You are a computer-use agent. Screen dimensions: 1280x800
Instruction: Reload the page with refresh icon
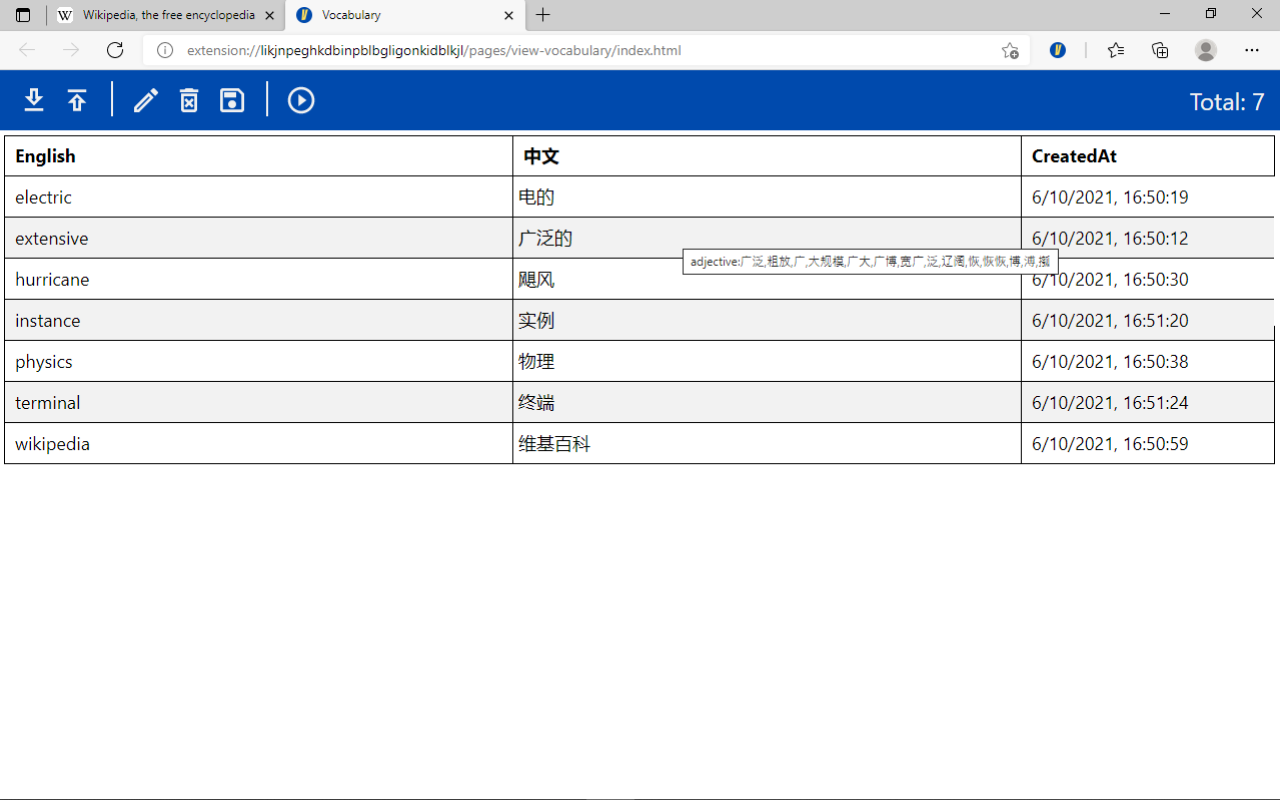[115, 50]
